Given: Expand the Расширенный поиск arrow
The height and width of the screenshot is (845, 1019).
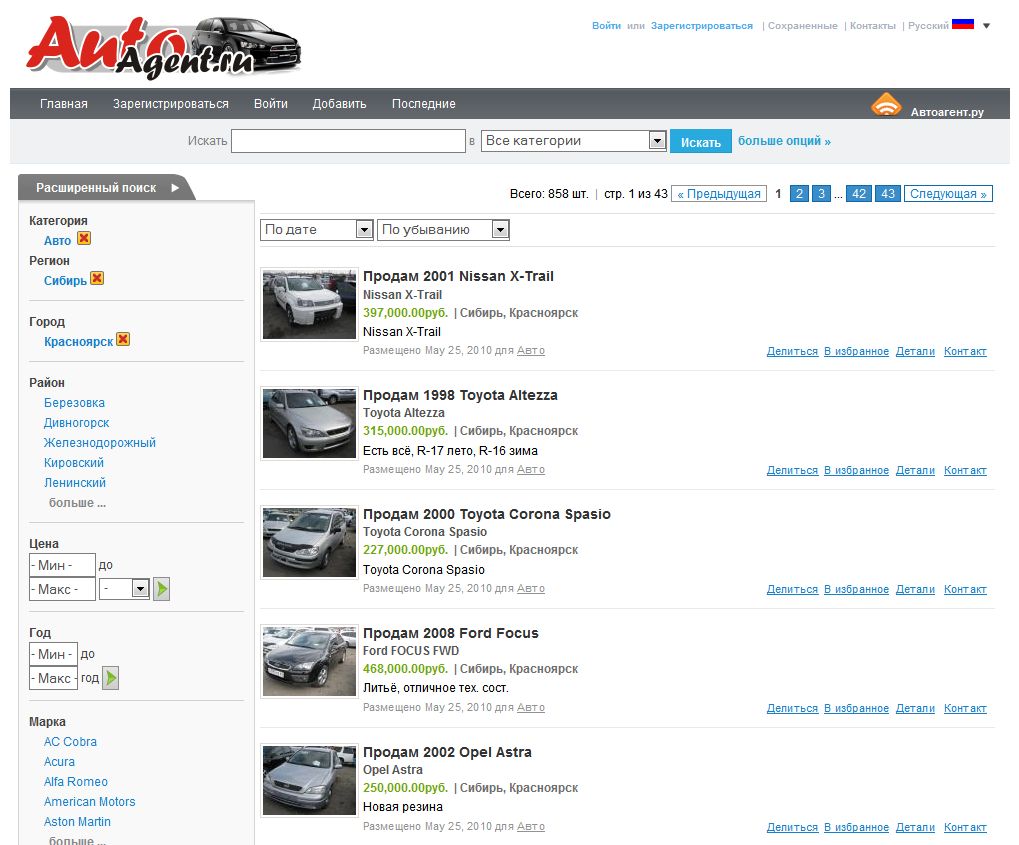Looking at the screenshot, I should [x=175, y=188].
